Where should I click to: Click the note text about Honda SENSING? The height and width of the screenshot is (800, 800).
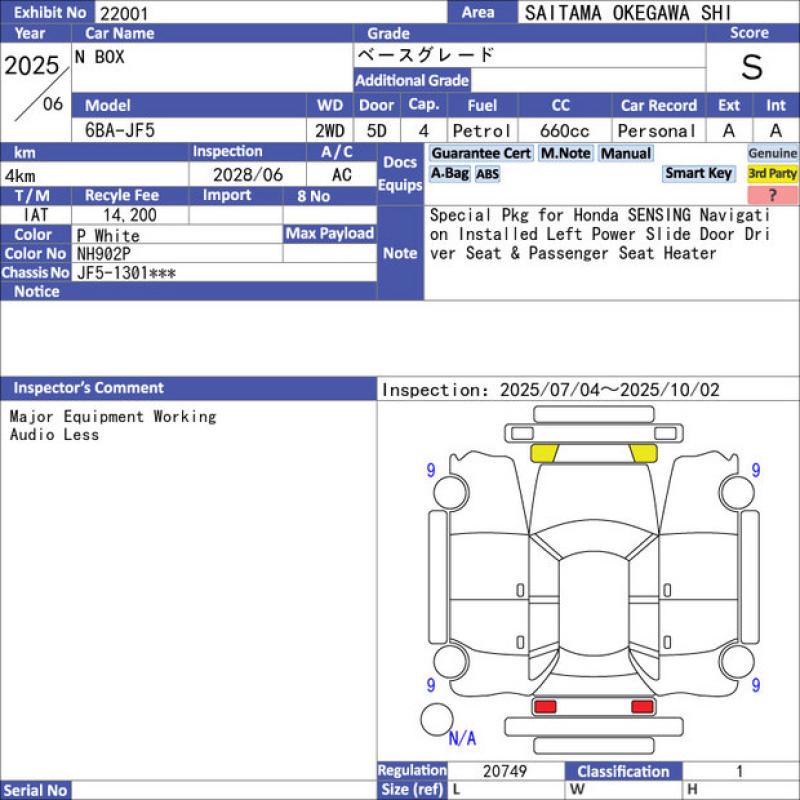coord(599,234)
